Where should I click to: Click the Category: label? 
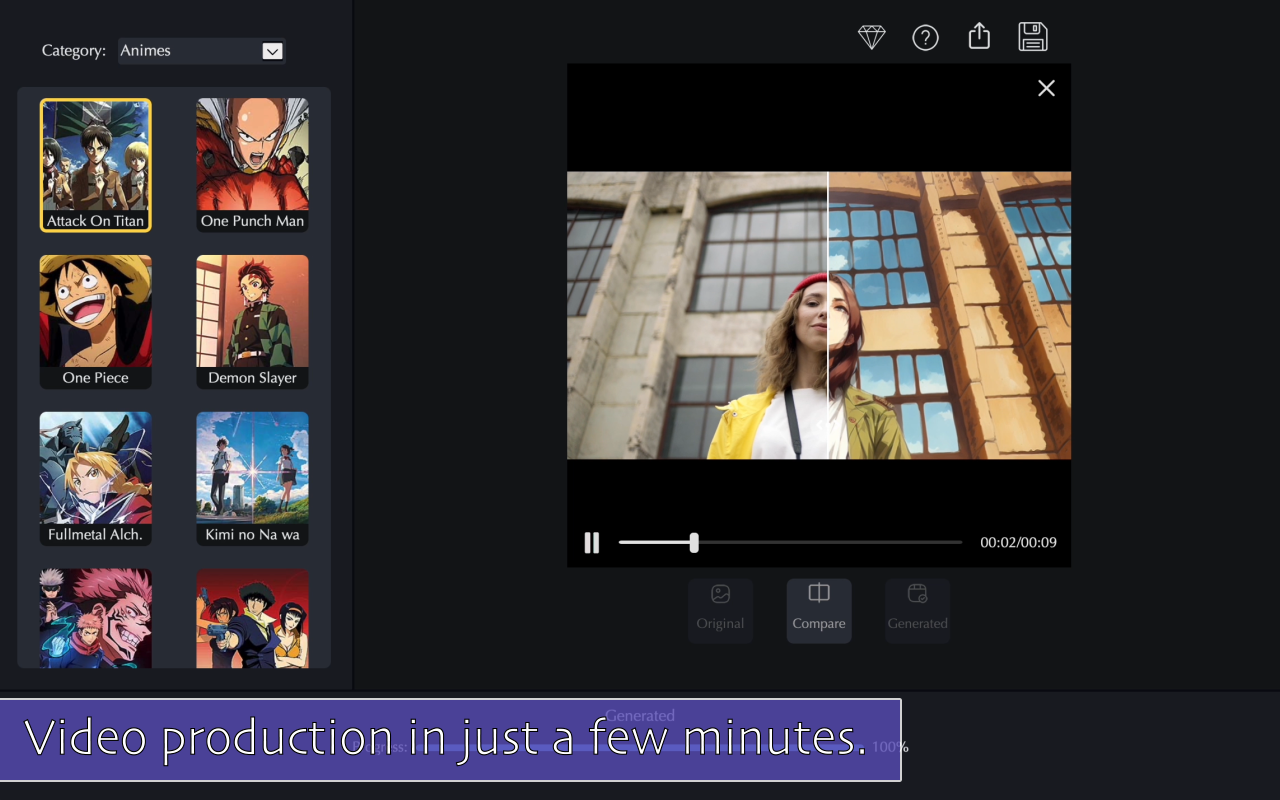coord(74,51)
